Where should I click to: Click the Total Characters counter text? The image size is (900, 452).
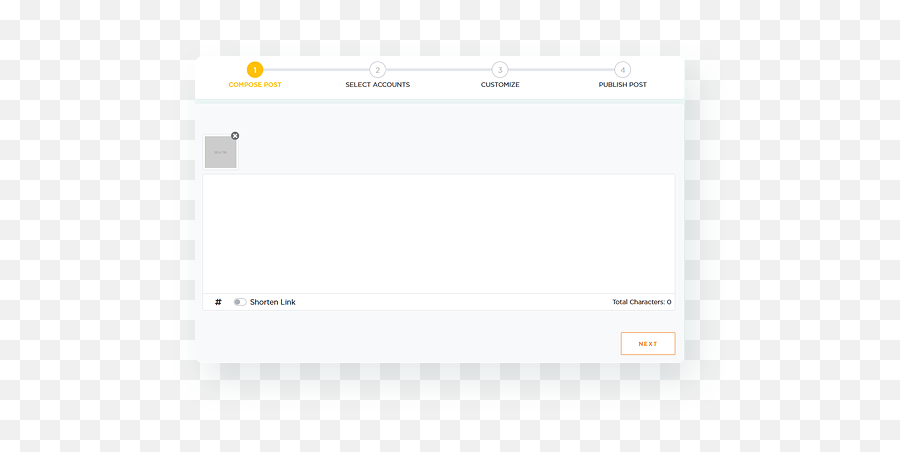642,302
